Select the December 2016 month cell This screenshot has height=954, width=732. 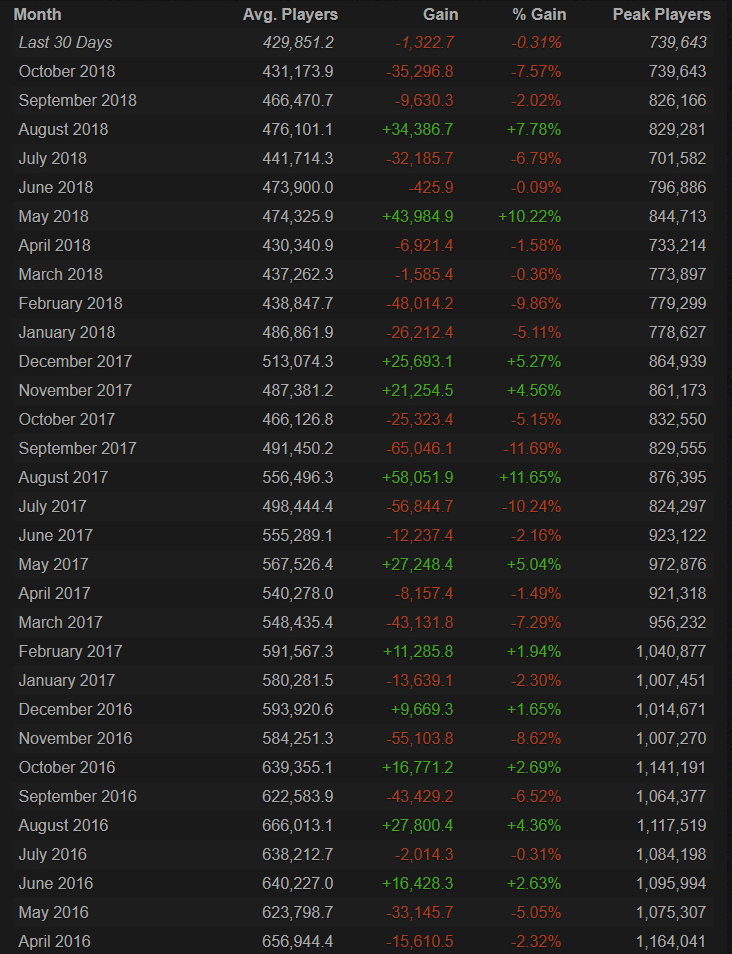(x=75, y=709)
